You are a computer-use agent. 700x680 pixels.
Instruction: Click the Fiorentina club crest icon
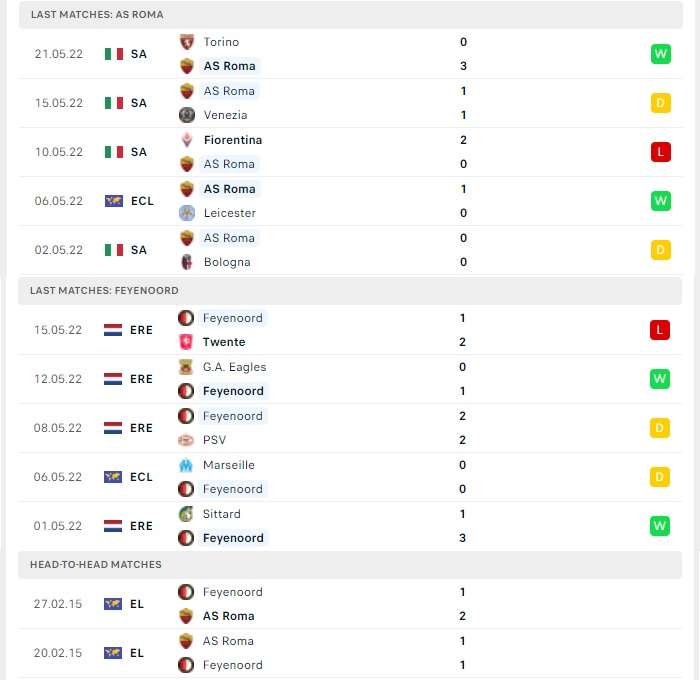coord(187,140)
